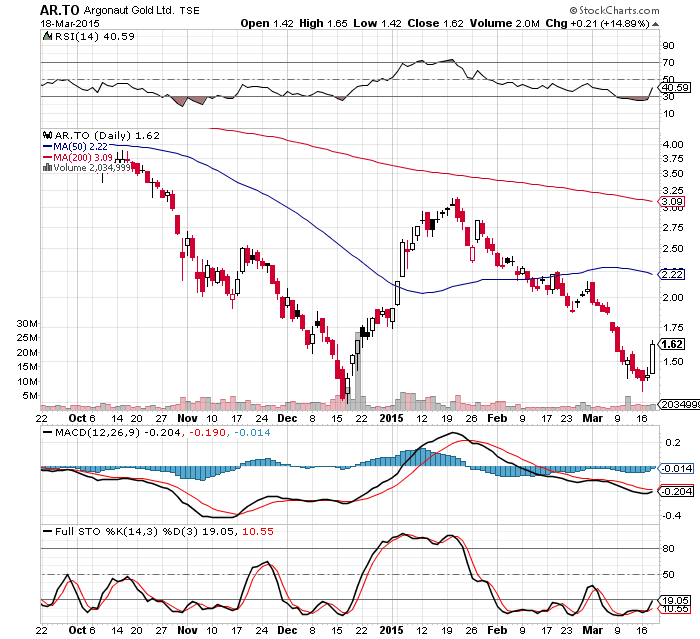This screenshot has width=700, height=639.
Task: Click the -0.190 MACD signal value in legend
Action: tap(208, 433)
